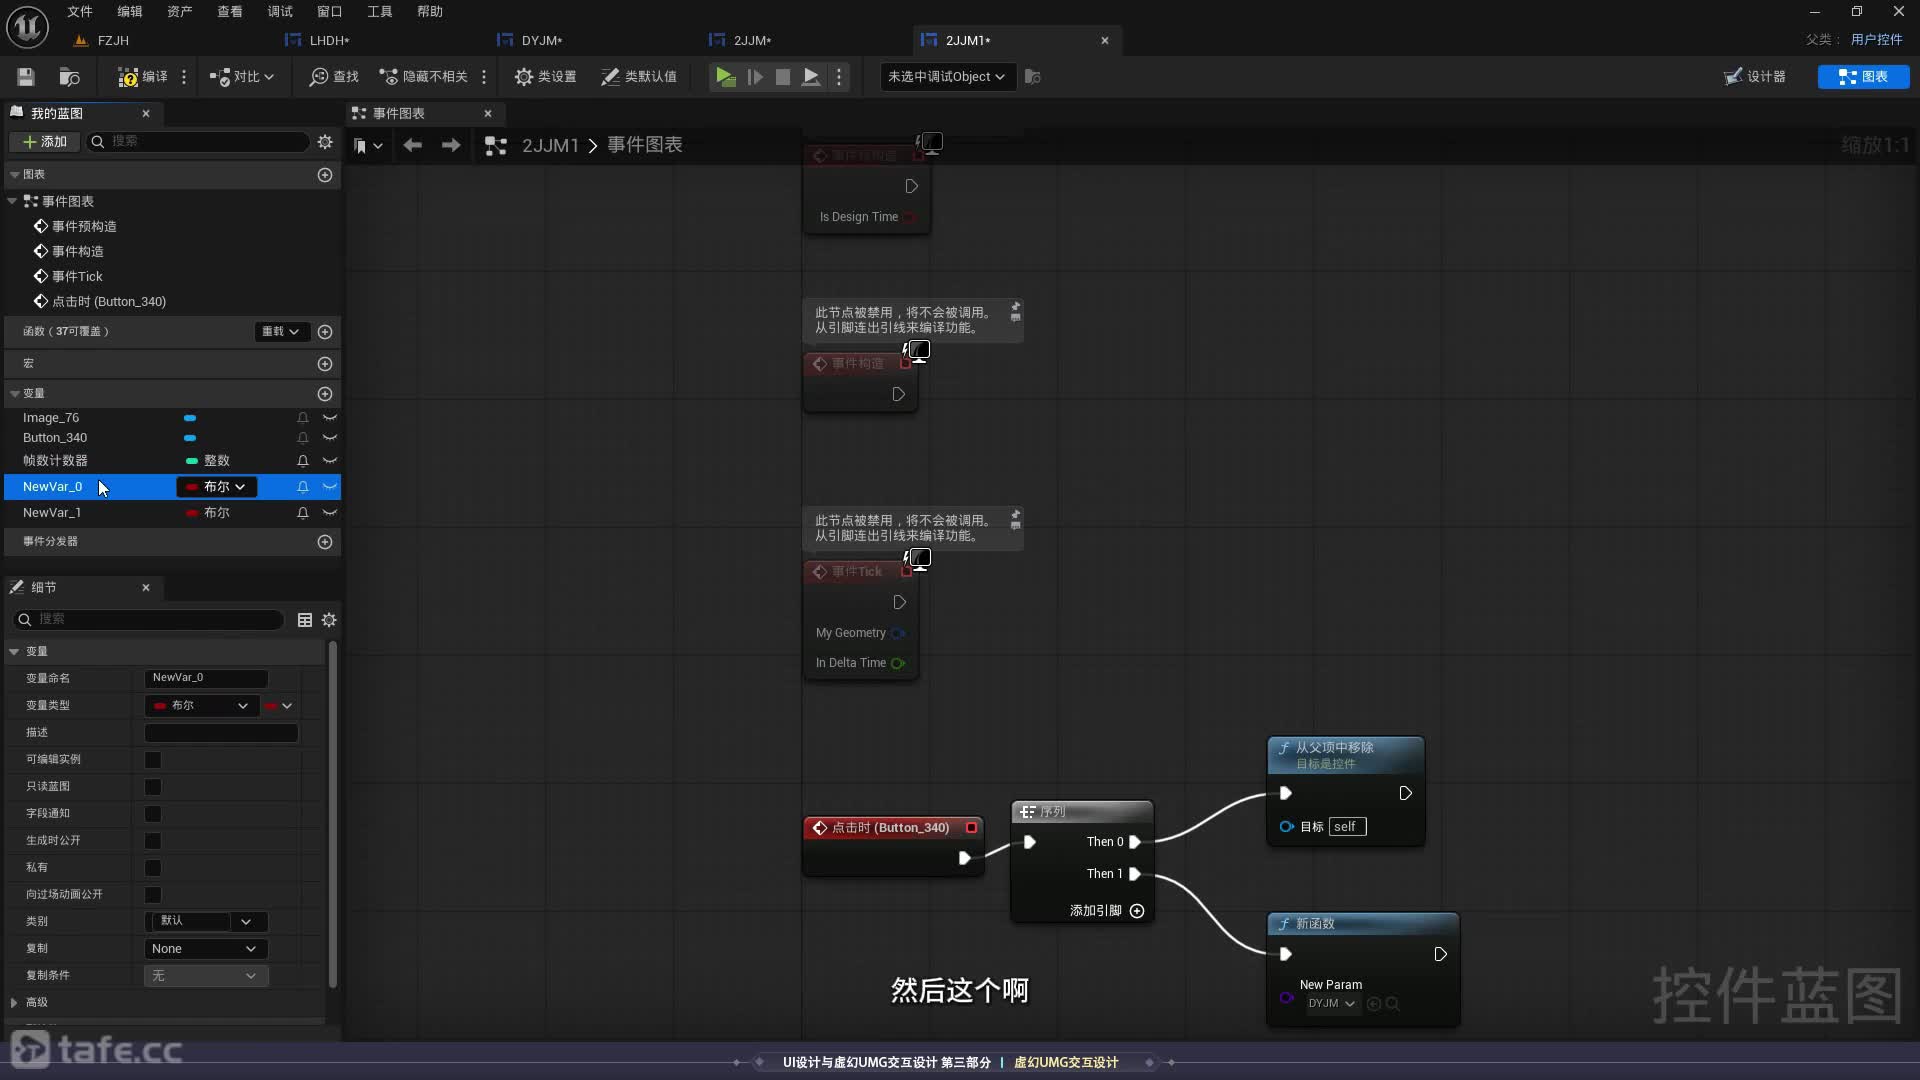
Task: Open the 复制 None dropdown
Action: [x=205, y=949]
